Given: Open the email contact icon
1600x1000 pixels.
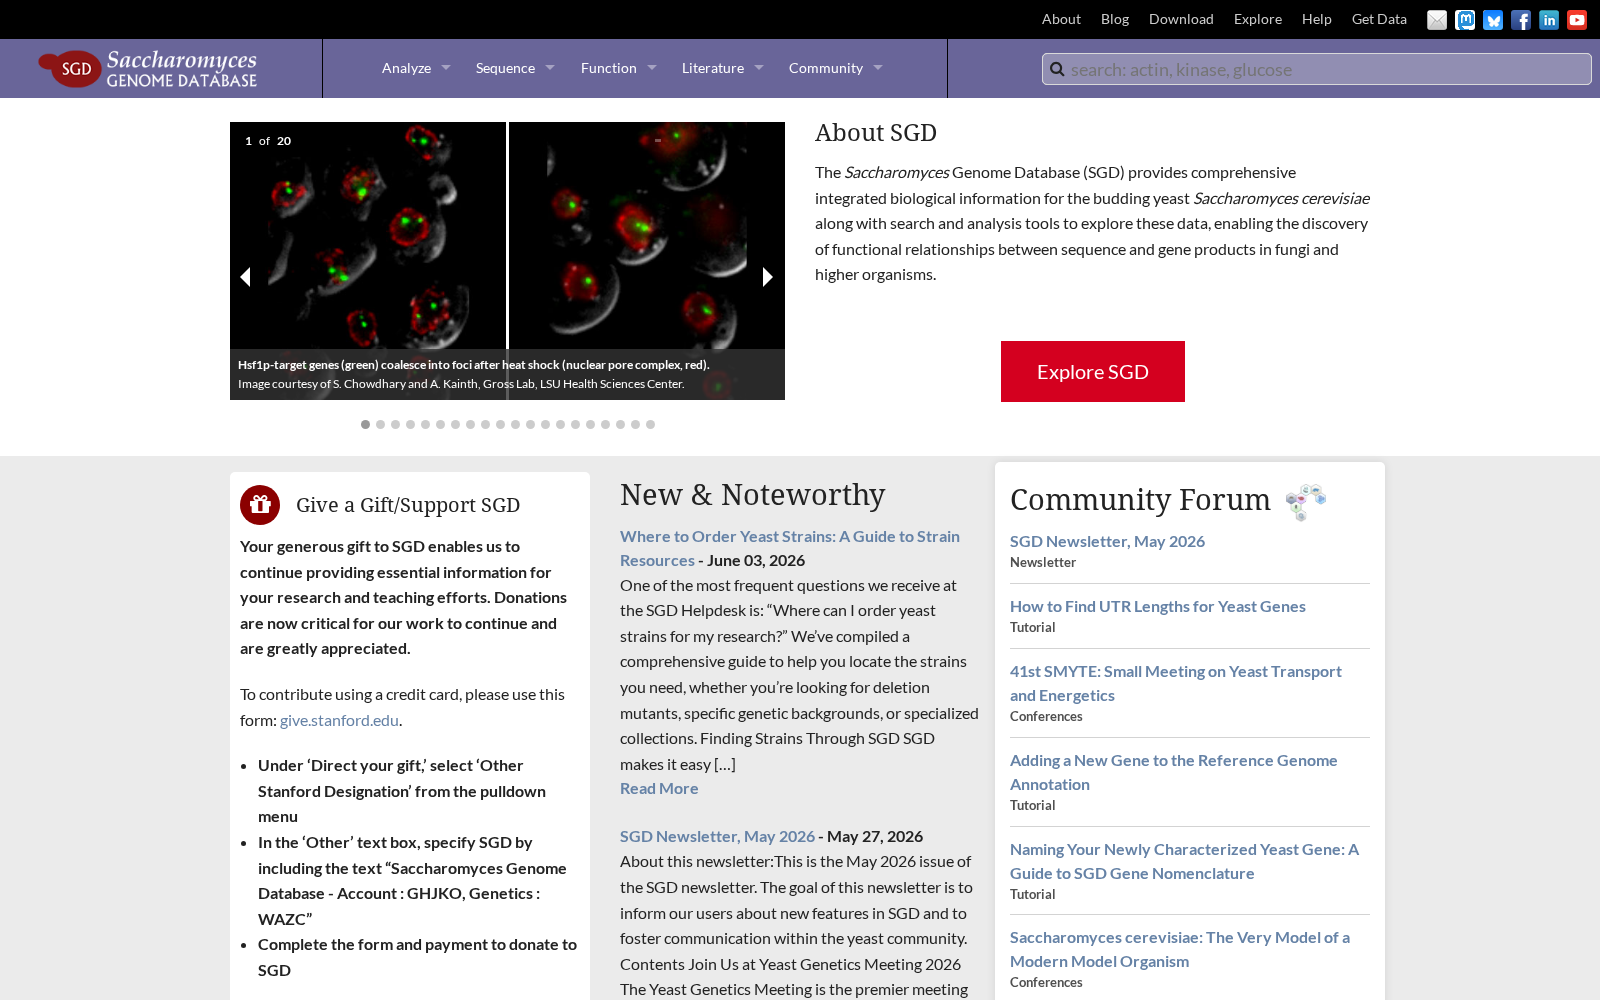Looking at the screenshot, I should [1437, 20].
